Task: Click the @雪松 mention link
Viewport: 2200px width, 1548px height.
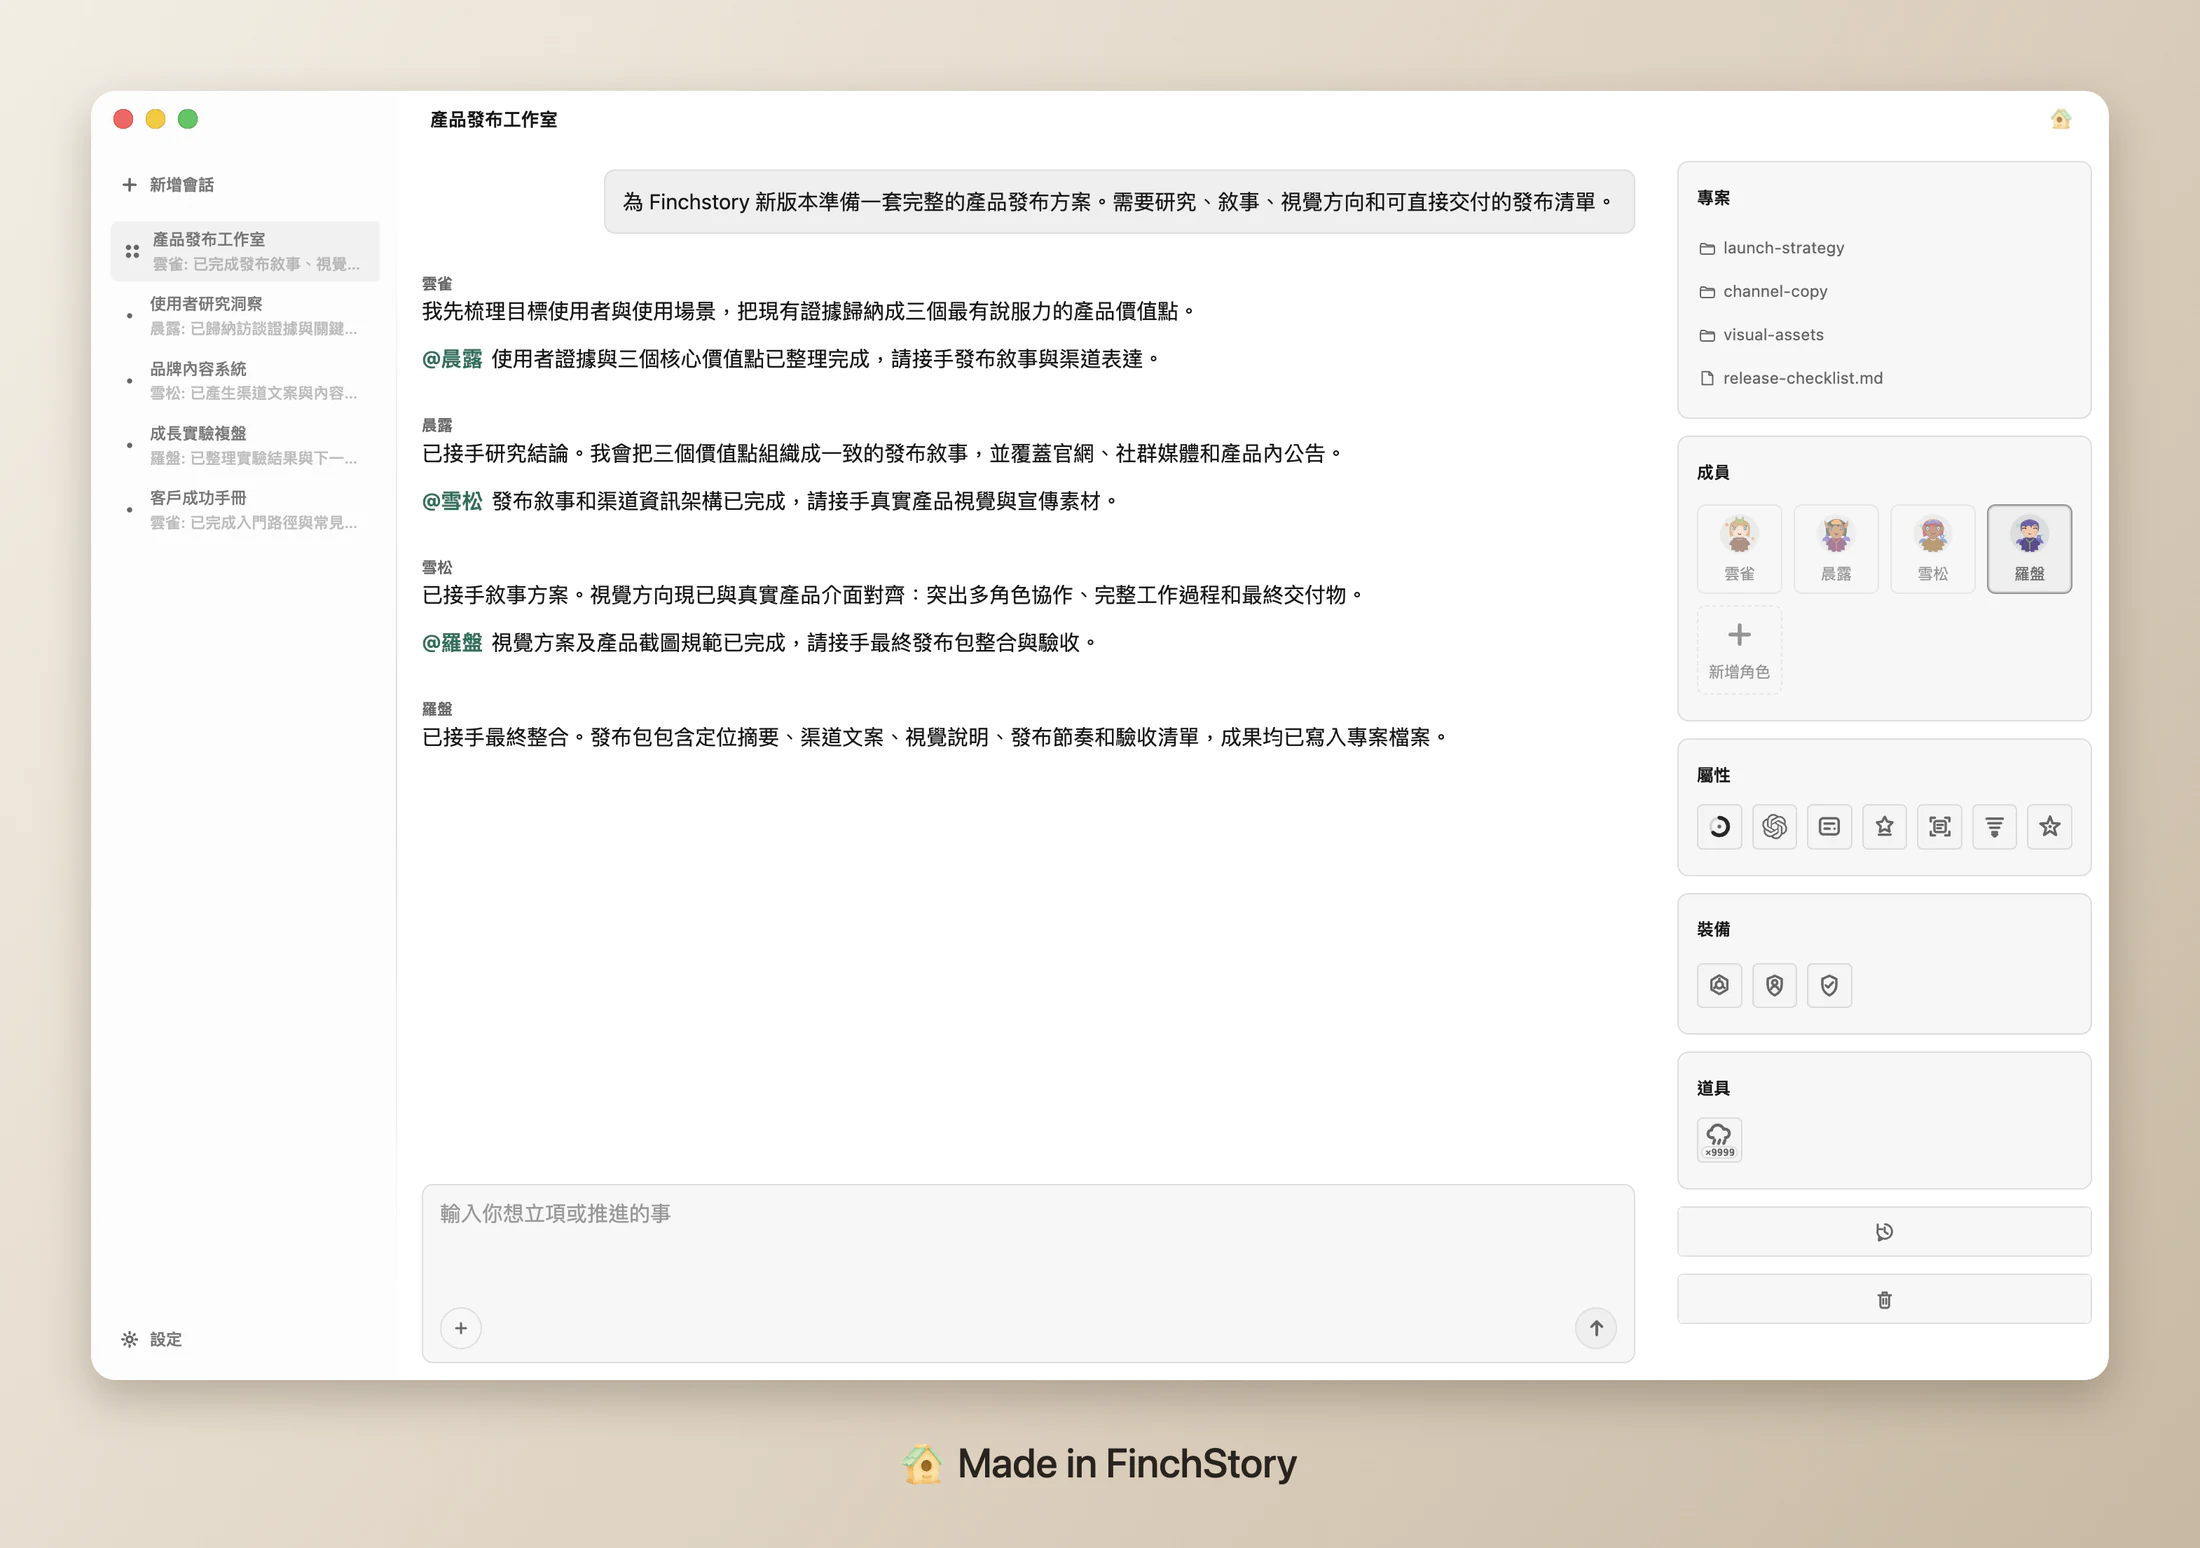Action: click(x=452, y=501)
